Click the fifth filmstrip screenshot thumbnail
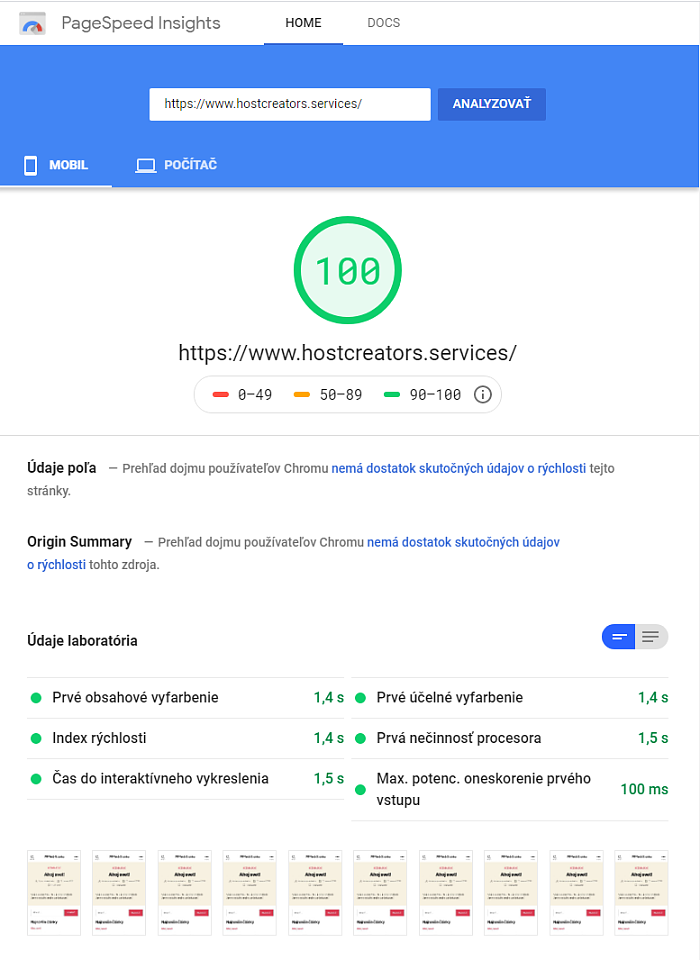This screenshot has width=700, height=960. pyautogui.click(x=315, y=893)
